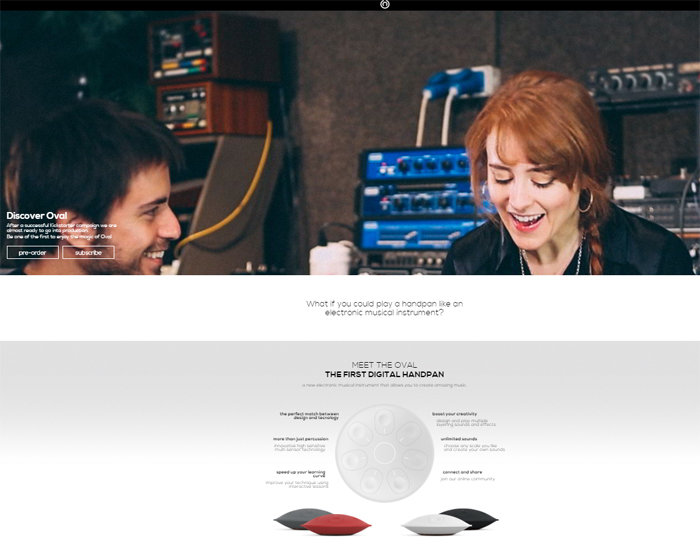Click 'unlimited sounds' feature label

click(458, 439)
